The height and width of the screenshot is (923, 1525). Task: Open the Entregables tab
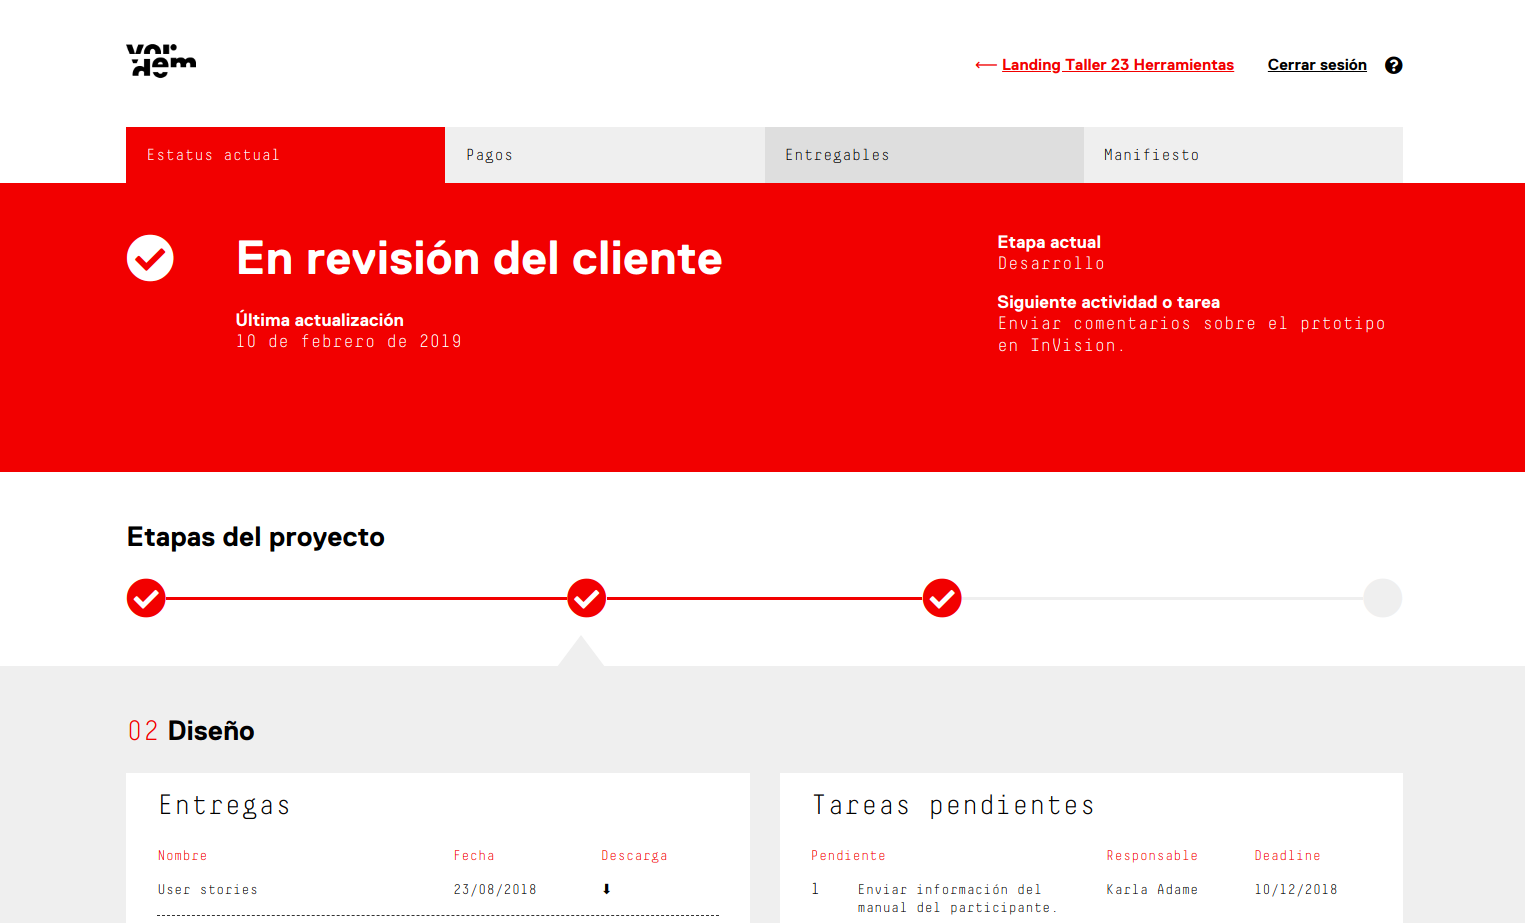tap(924, 155)
